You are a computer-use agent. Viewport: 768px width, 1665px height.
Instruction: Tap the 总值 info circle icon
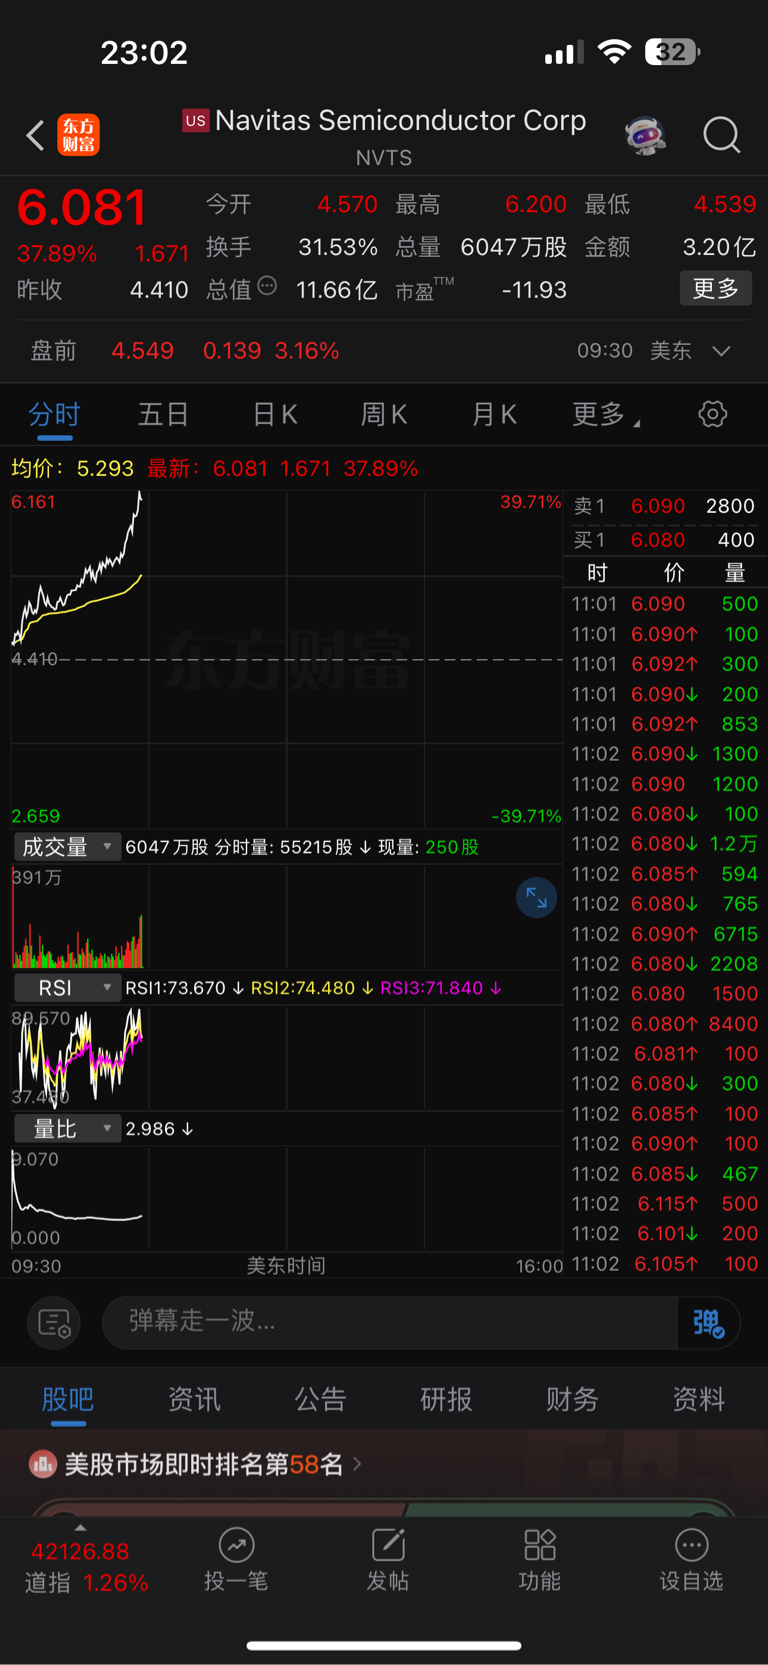(267, 286)
